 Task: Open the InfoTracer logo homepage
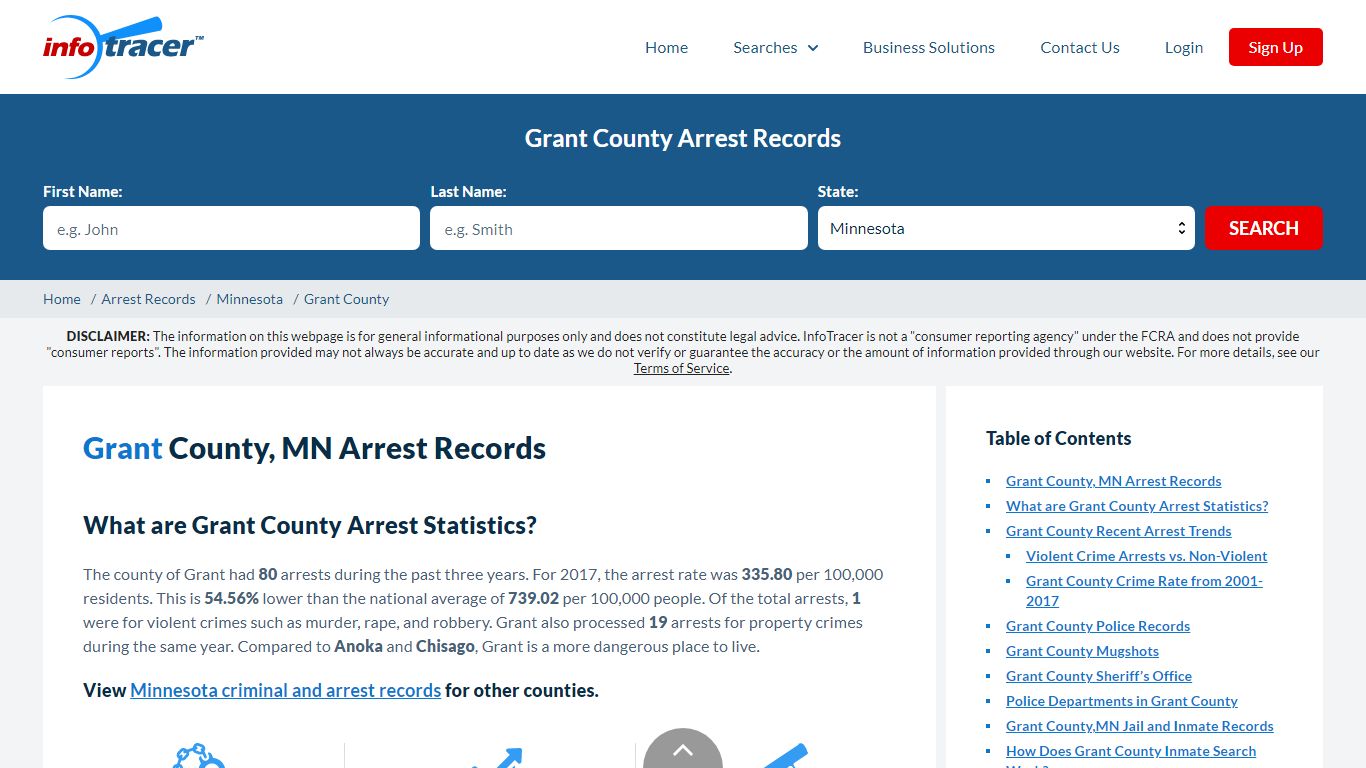coord(123,47)
